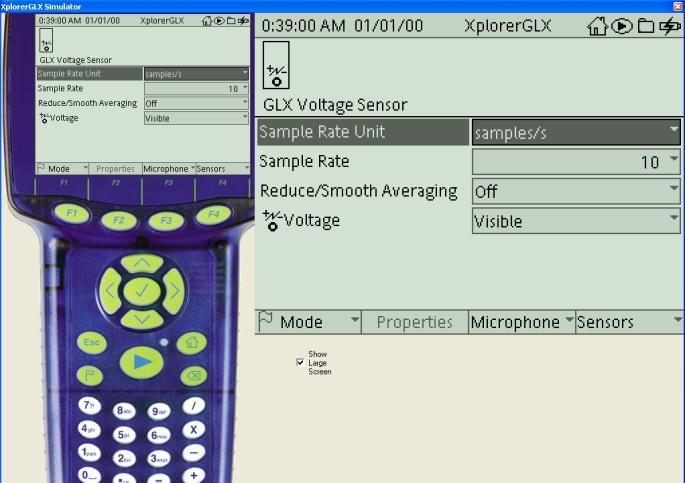The width and height of the screenshot is (685, 483).
Task: Click the home icon on small handheld screen
Action: tap(207, 21)
